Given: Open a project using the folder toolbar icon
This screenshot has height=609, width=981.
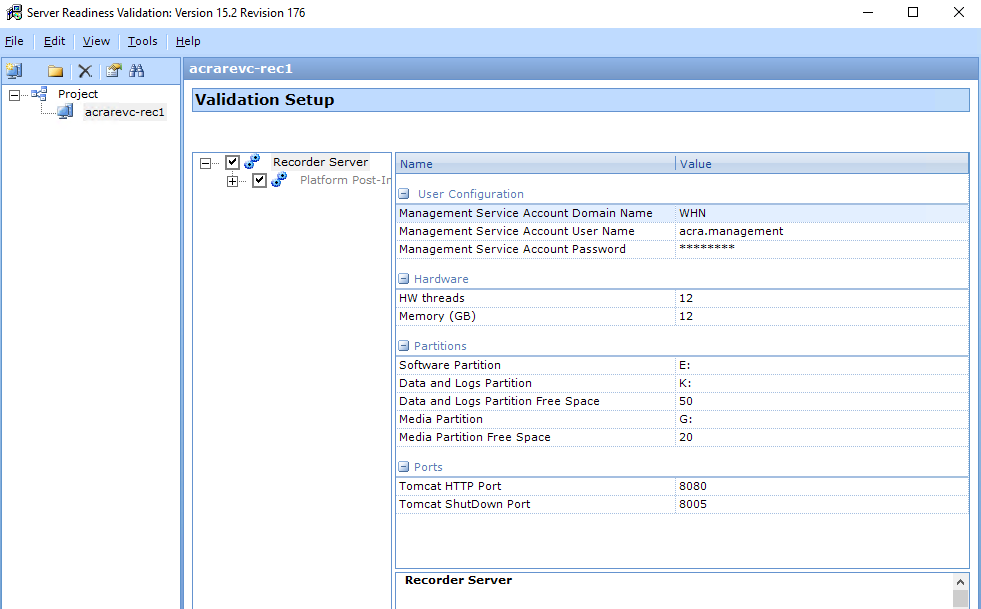Looking at the screenshot, I should pos(55,70).
